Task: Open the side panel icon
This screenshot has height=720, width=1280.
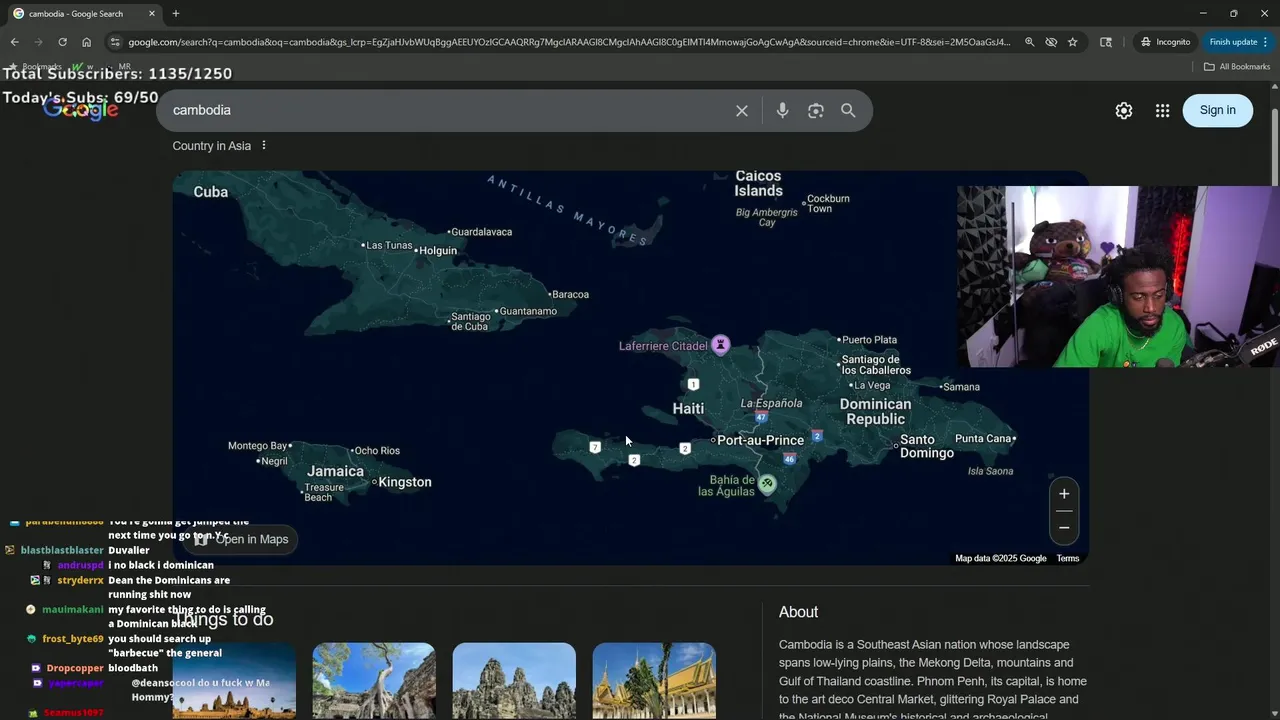Action: (x=1106, y=42)
